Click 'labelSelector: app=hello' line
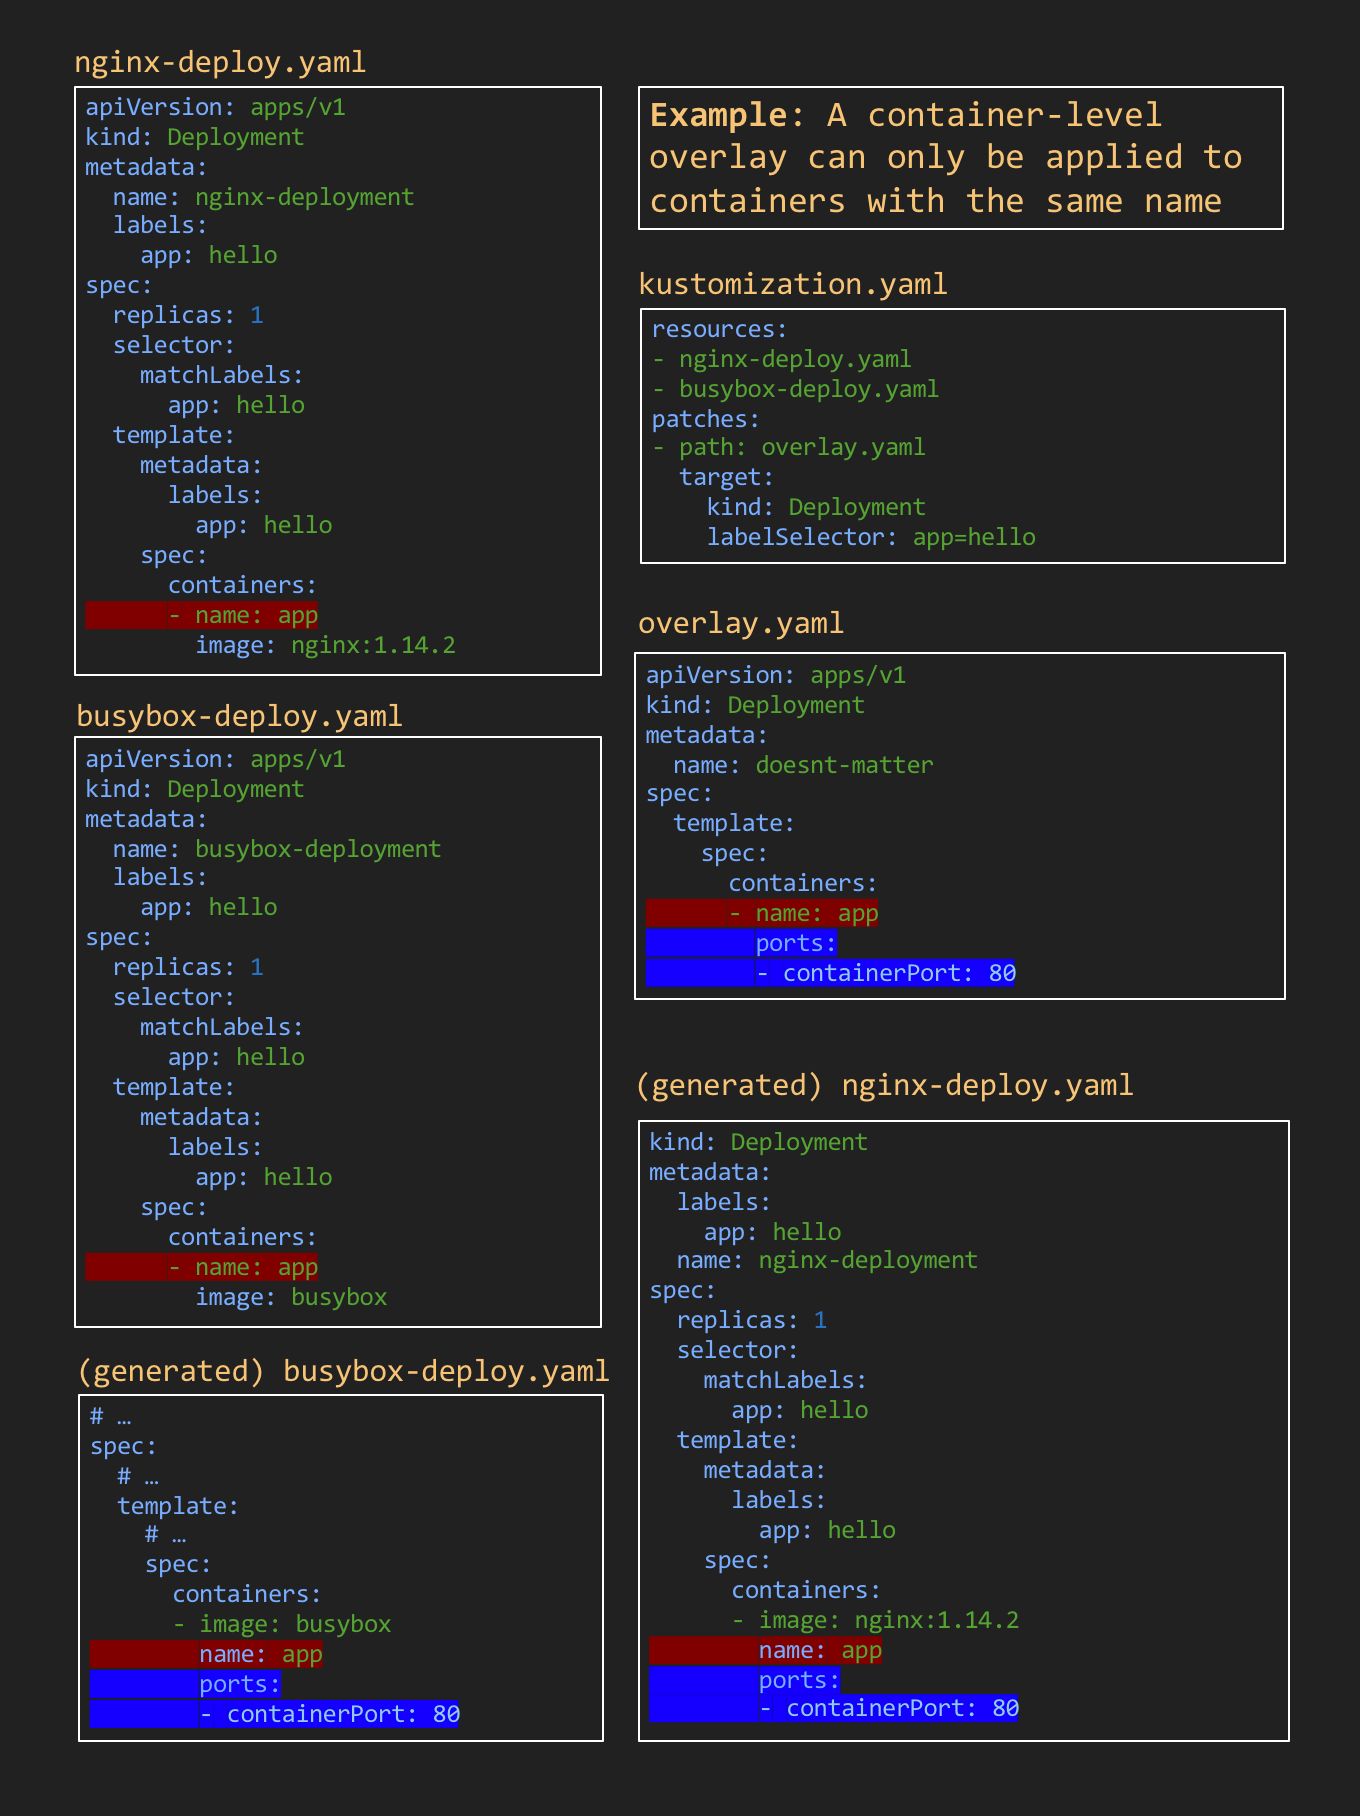The width and height of the screenshot is (1360, 1816). pos(871,537)
